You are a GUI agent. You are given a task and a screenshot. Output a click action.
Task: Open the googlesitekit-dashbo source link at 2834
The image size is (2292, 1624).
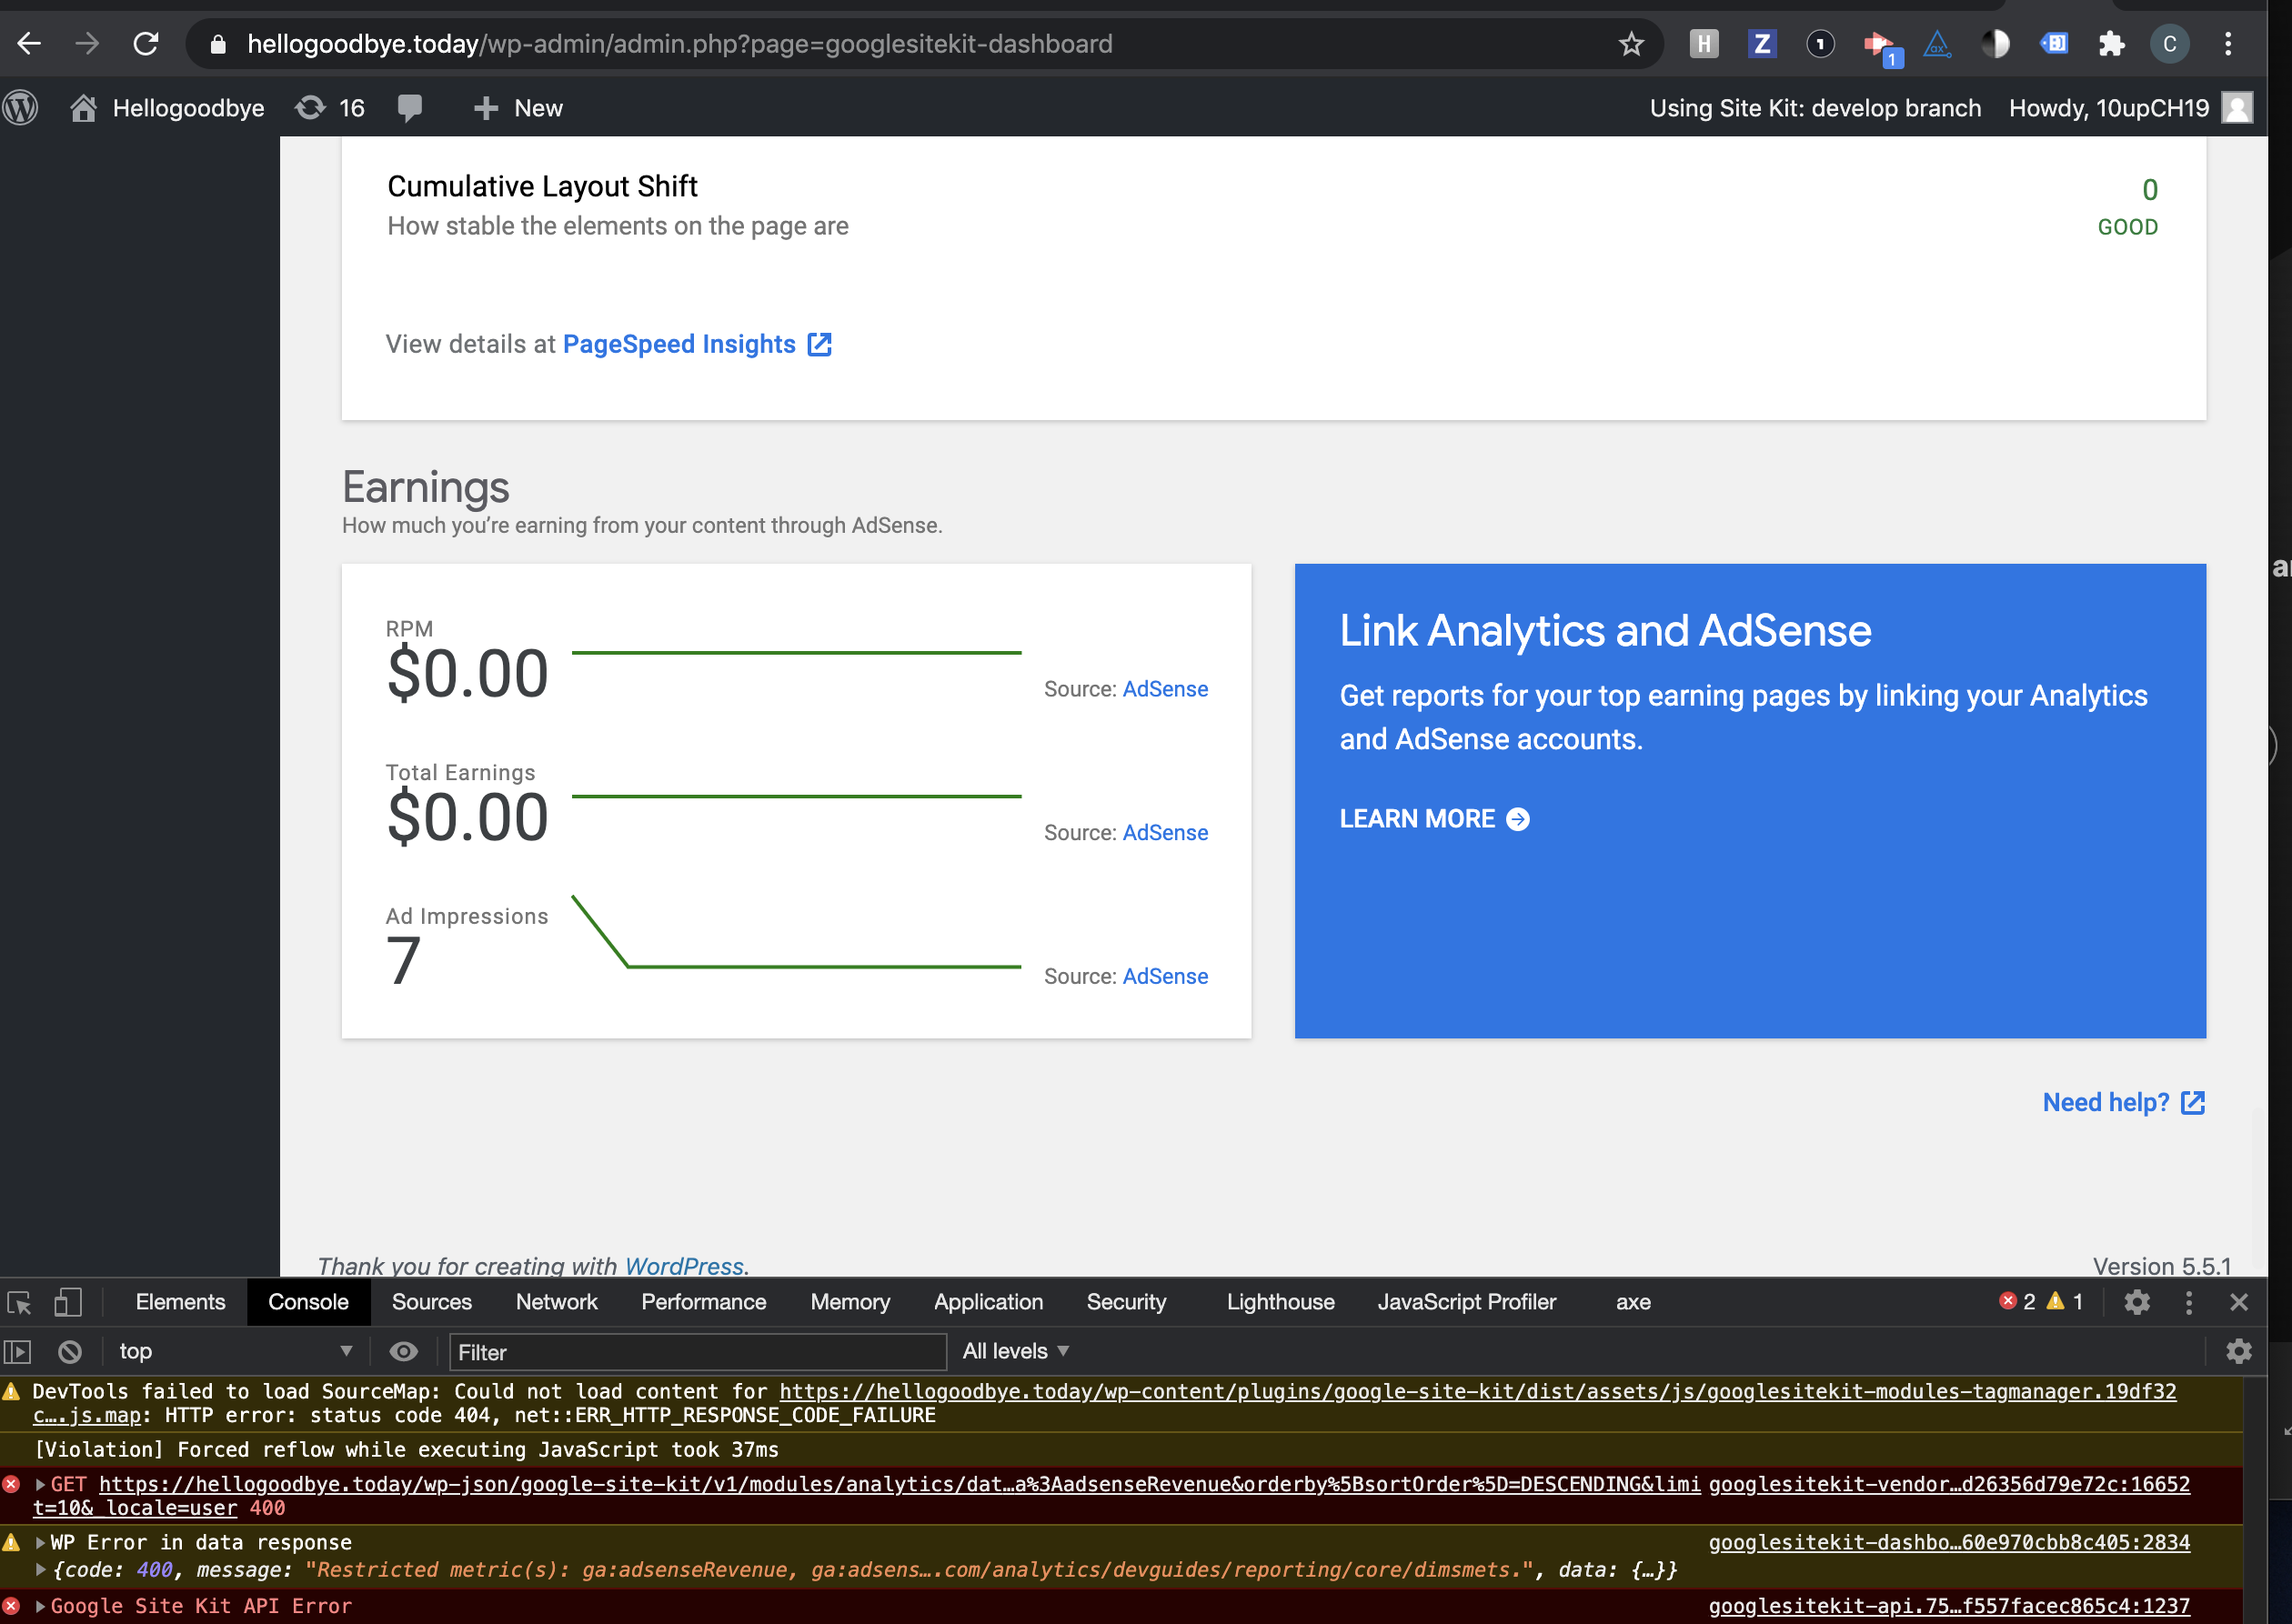(x=1949, y=1543)
